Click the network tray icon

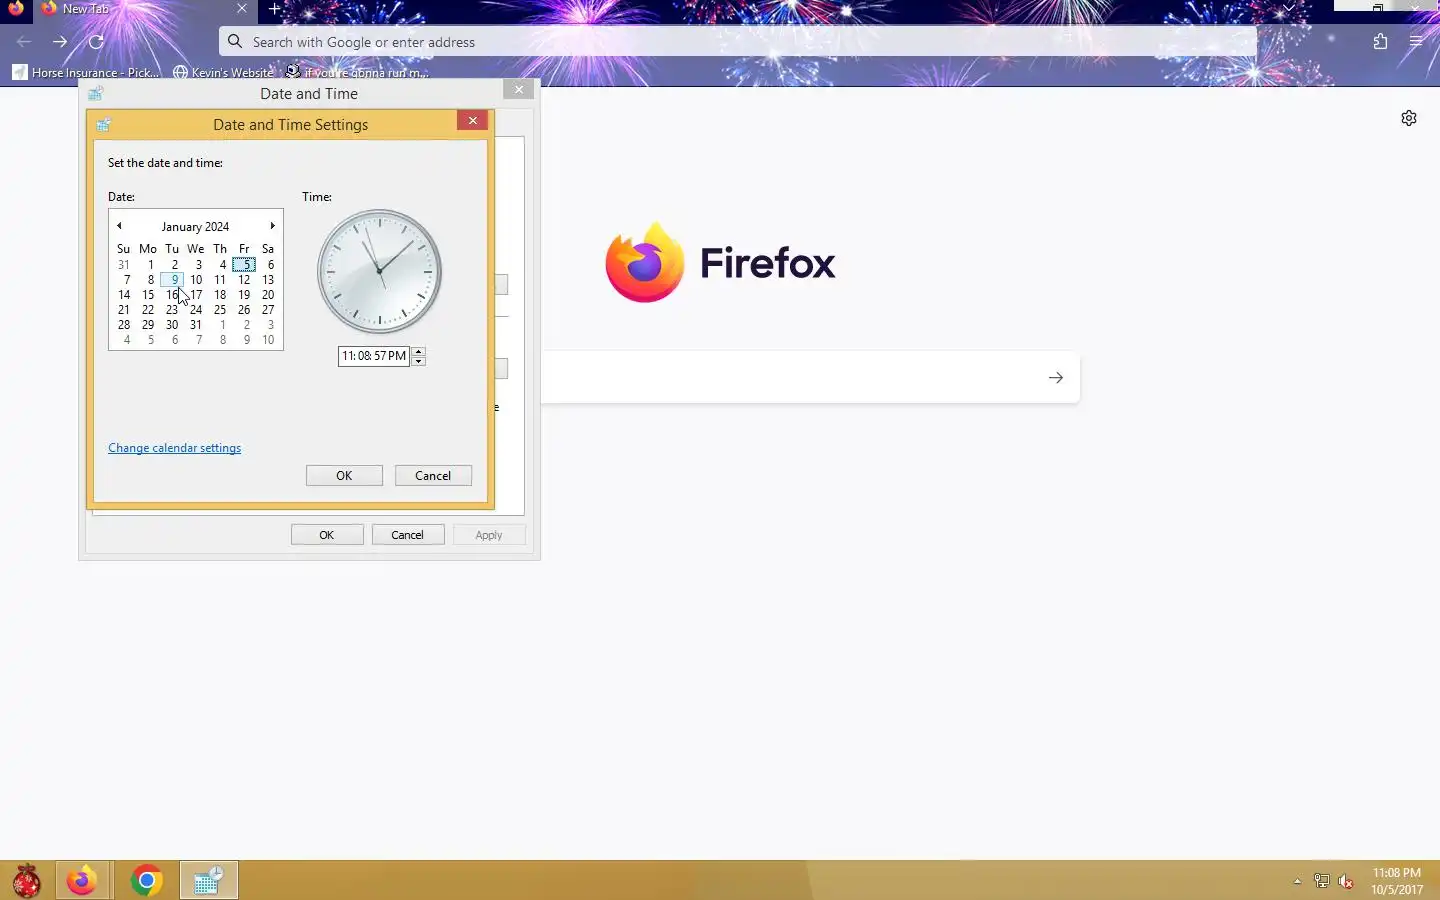(1322, 881)
